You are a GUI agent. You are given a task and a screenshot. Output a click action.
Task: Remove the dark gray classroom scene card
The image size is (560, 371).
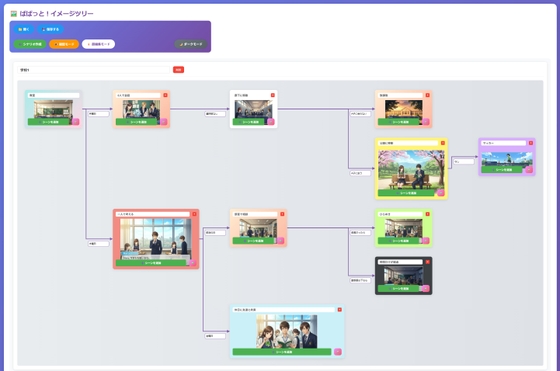coord(428,262)
